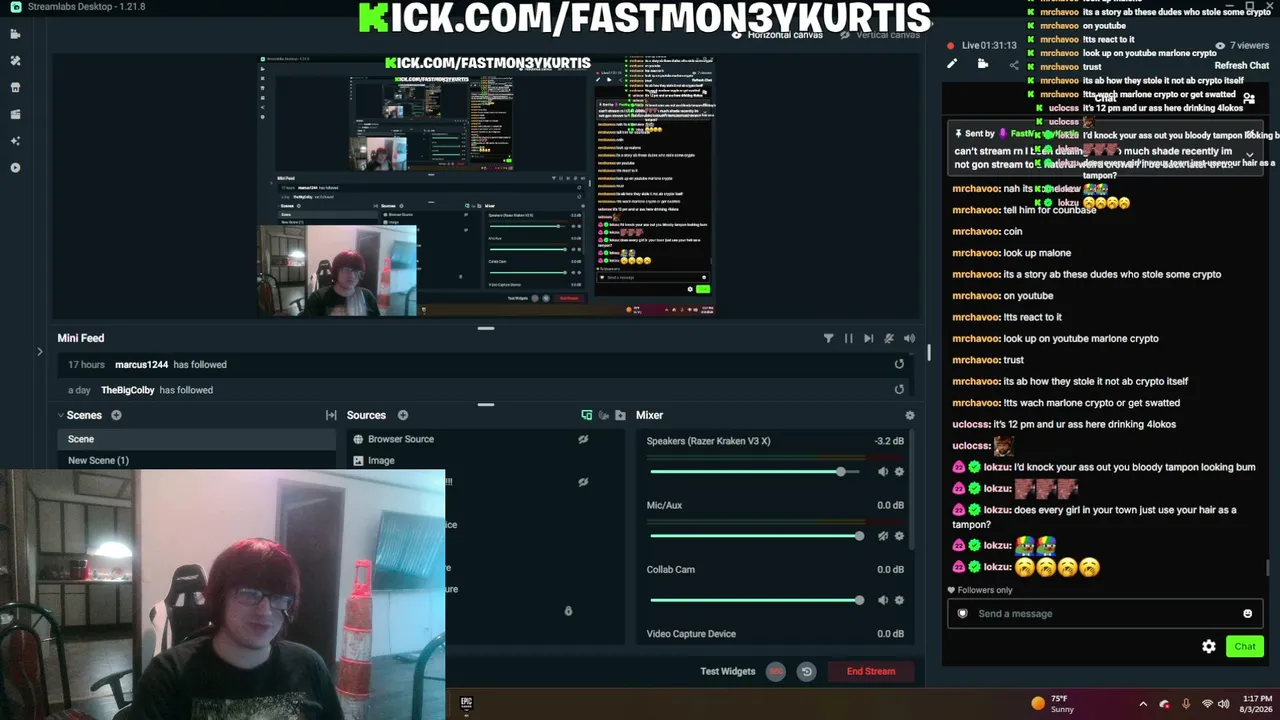Open advanced audio settings in Mixer header
Viewport: 1280px width, 720px height.
pos(909,415)
